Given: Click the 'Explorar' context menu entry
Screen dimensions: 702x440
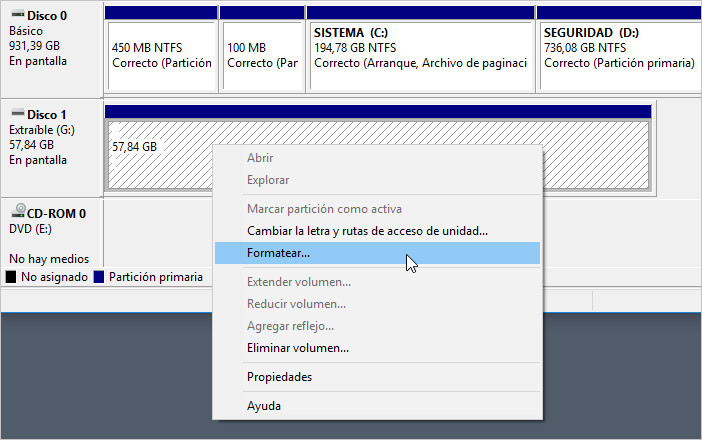Looking at the screenshot, I should pos(268,180).
